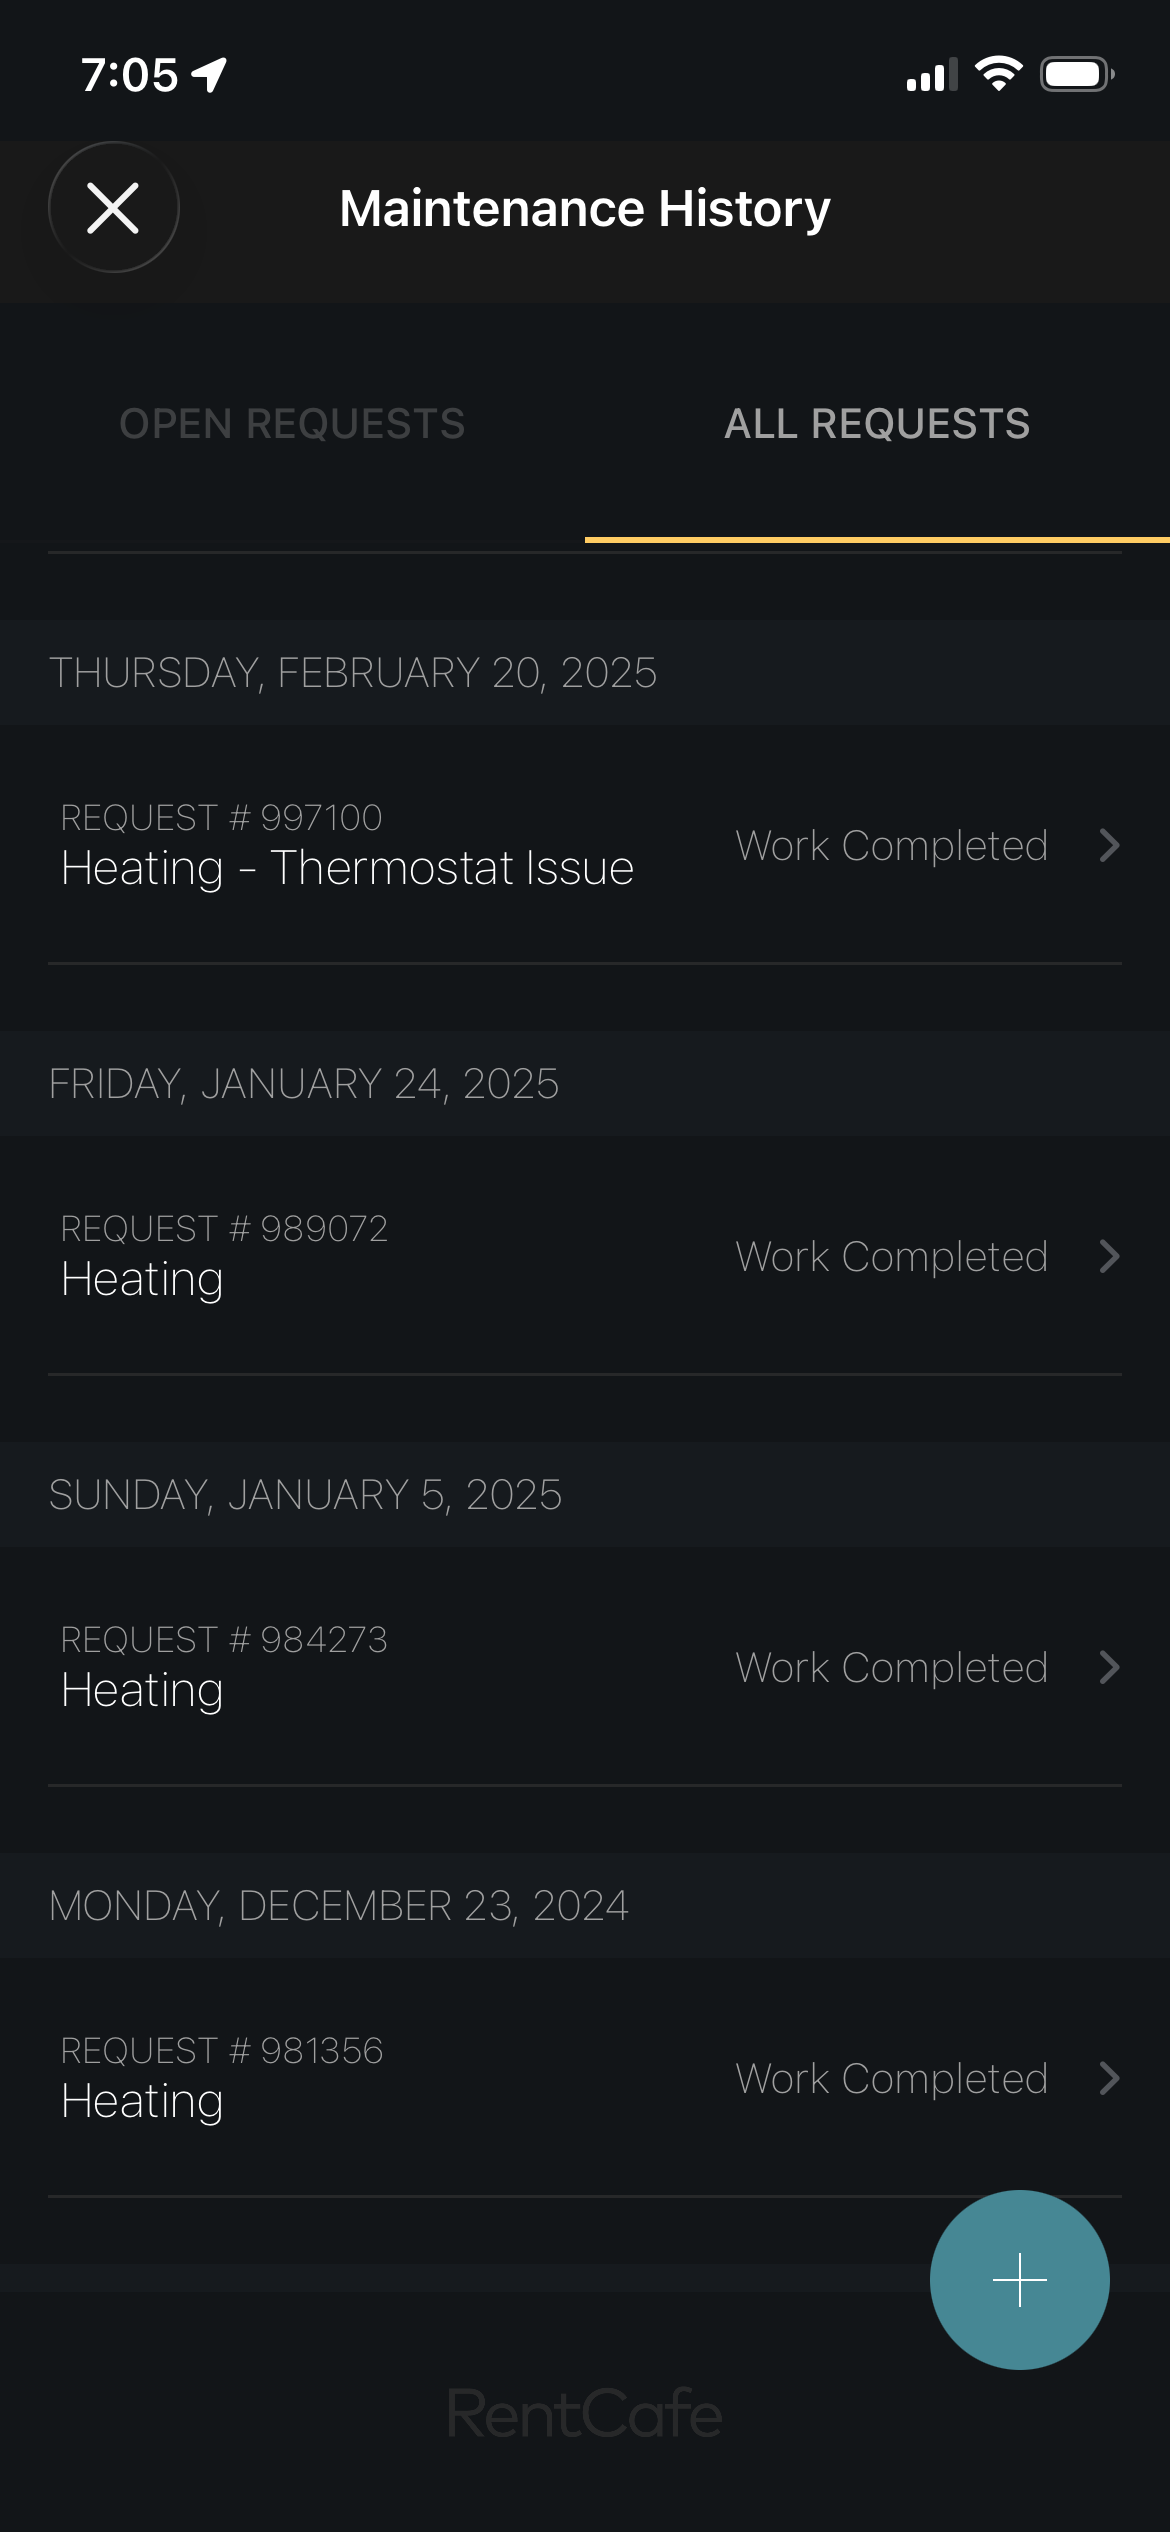Image resolution: width=1170 pixels, height=2532 pixels.
Task: Tap the plus button to add request
Action: (1019, 2279)
